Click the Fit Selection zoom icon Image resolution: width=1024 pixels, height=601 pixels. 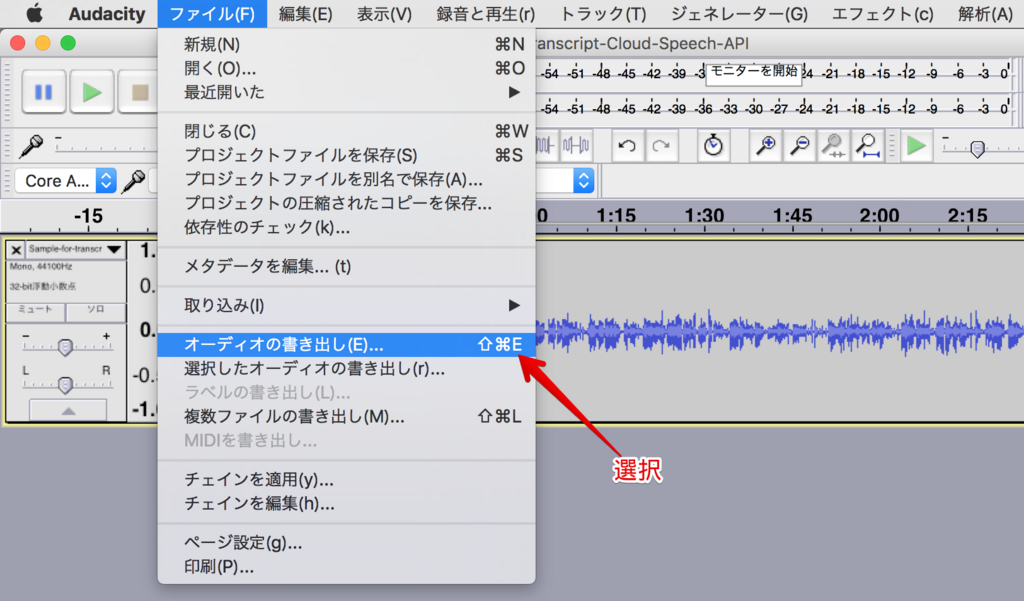point(833,145)
